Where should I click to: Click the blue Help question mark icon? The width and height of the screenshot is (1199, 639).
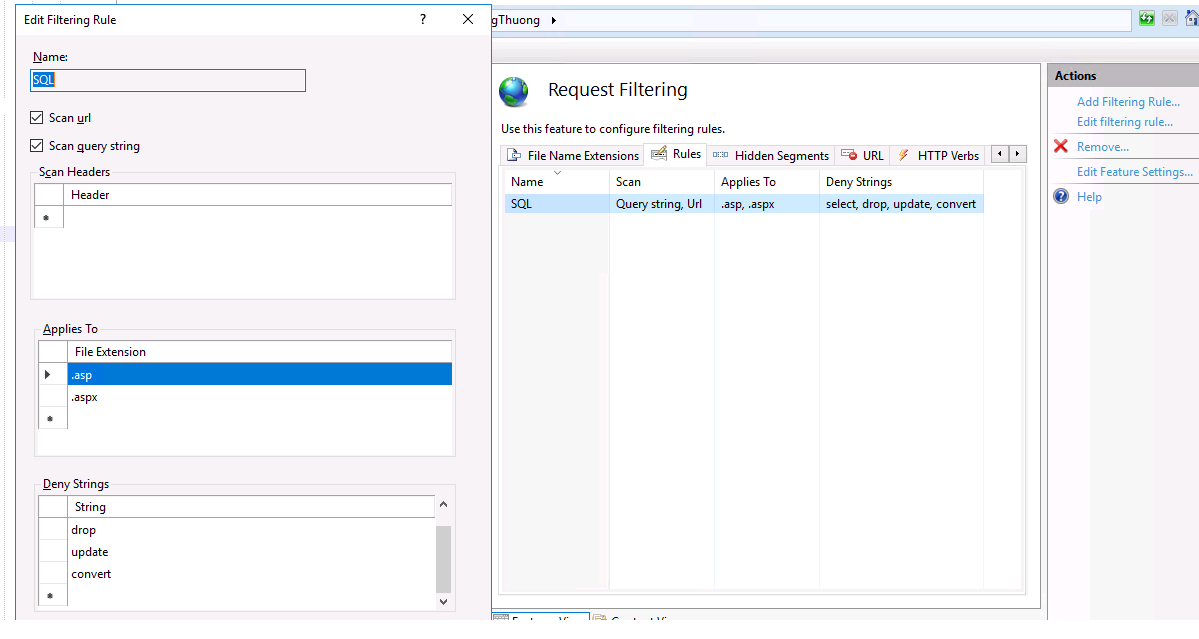(x=1061, y=196)
